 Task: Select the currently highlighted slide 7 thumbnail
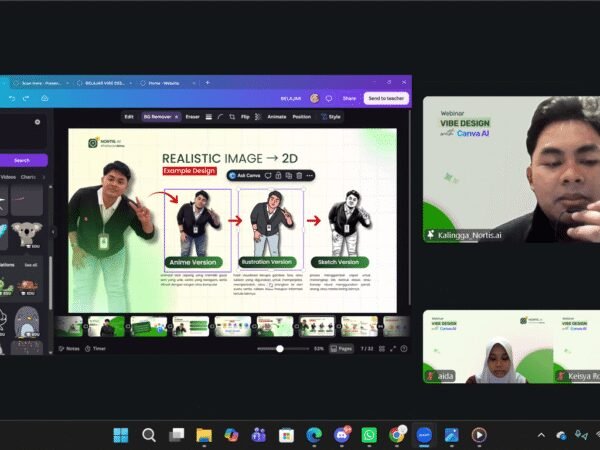[316, 326]
